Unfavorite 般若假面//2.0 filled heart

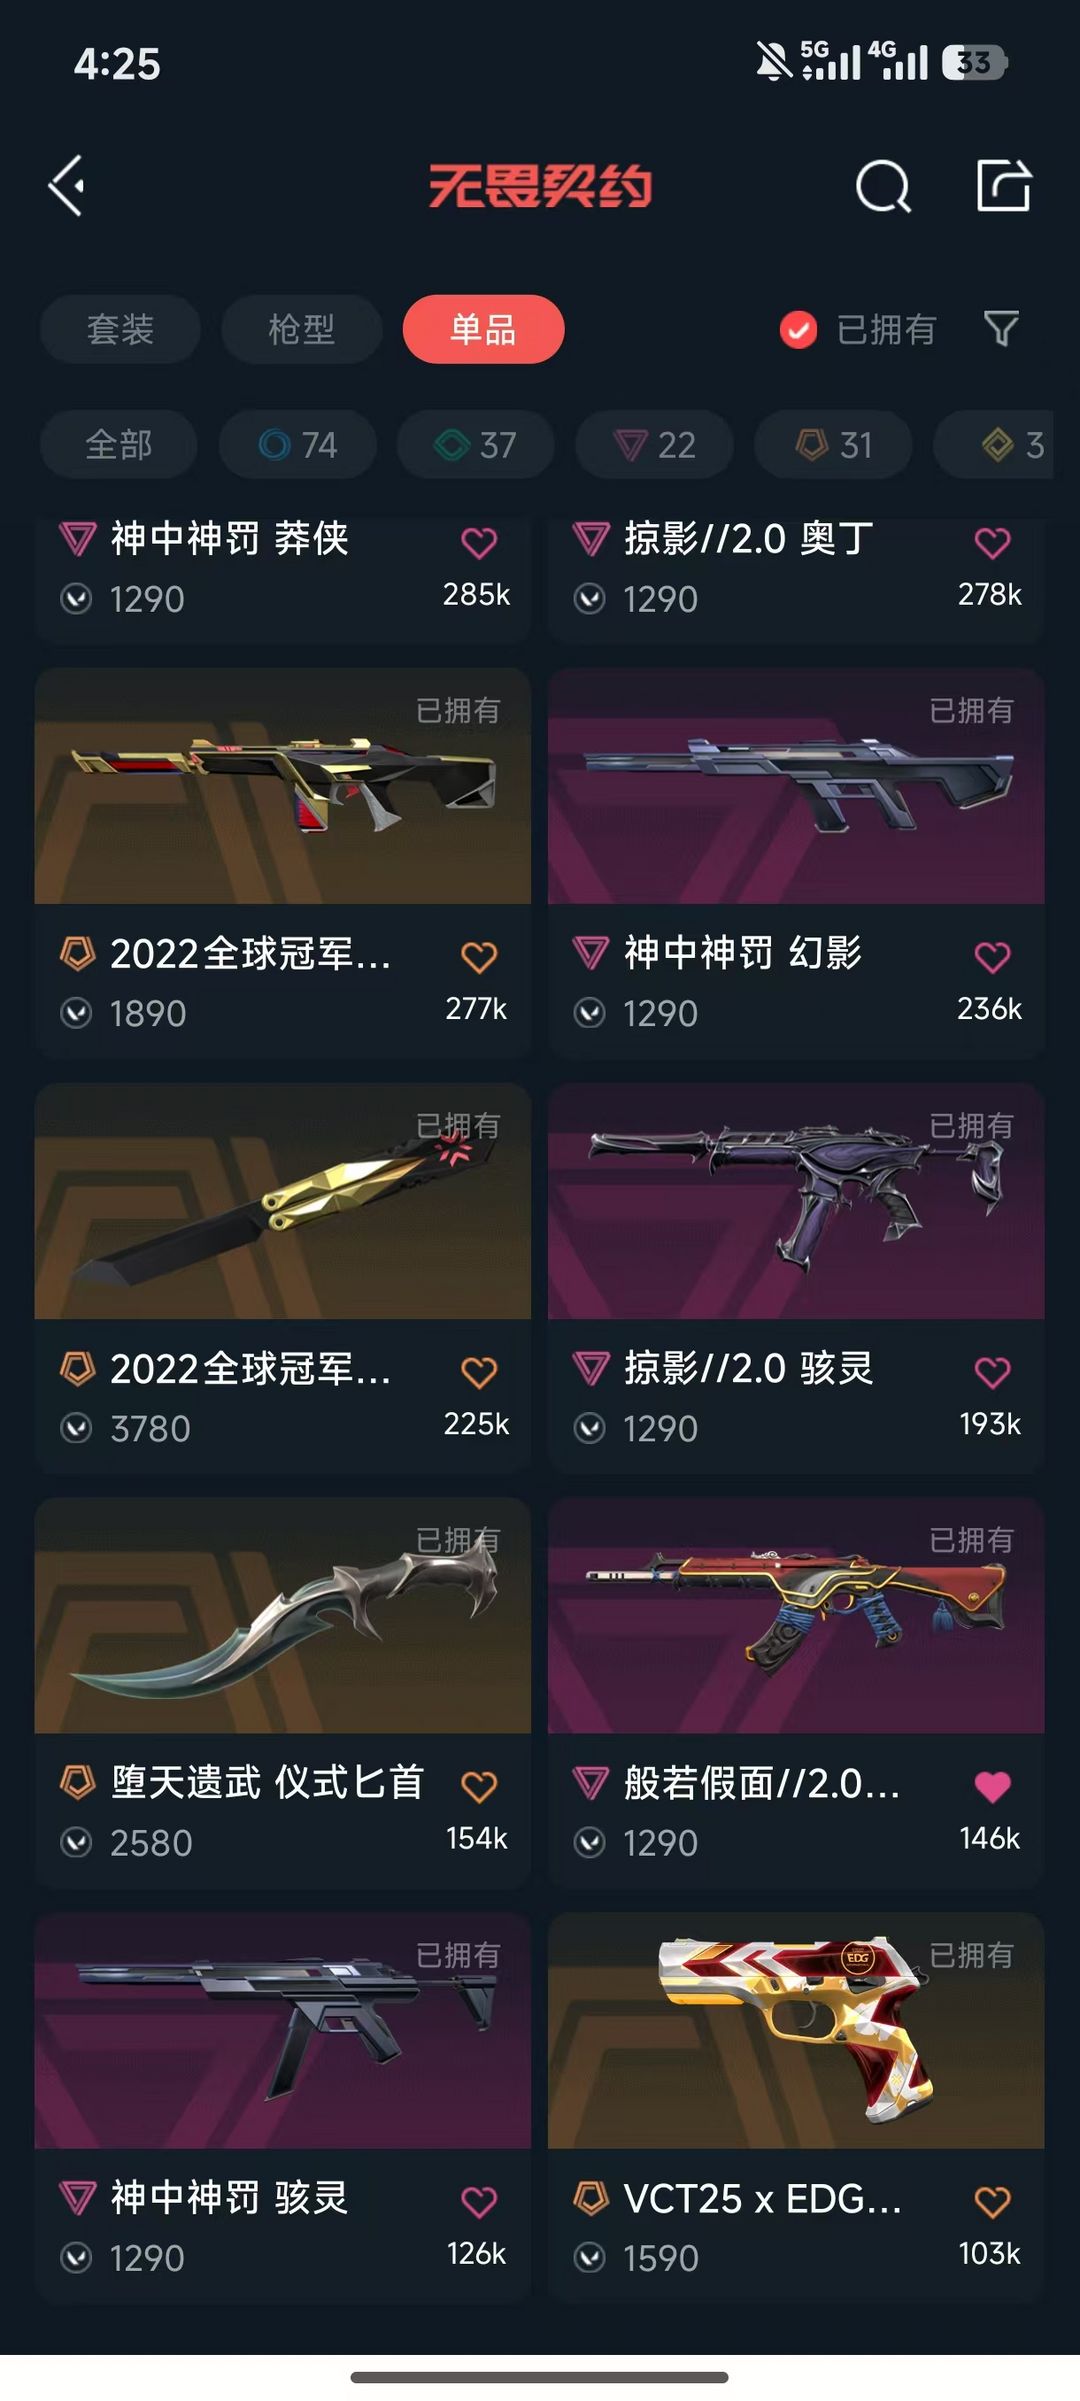coord(992,1787)
